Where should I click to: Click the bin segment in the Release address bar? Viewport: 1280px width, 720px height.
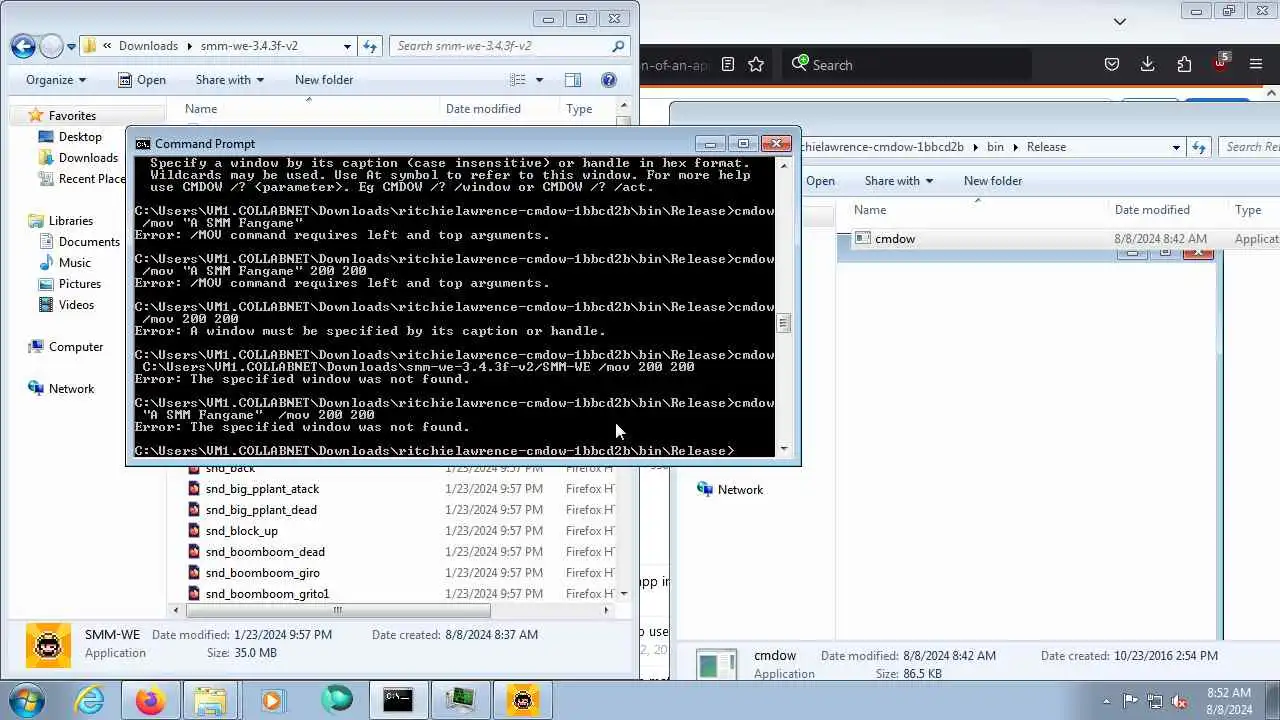(x=995, y=147)
